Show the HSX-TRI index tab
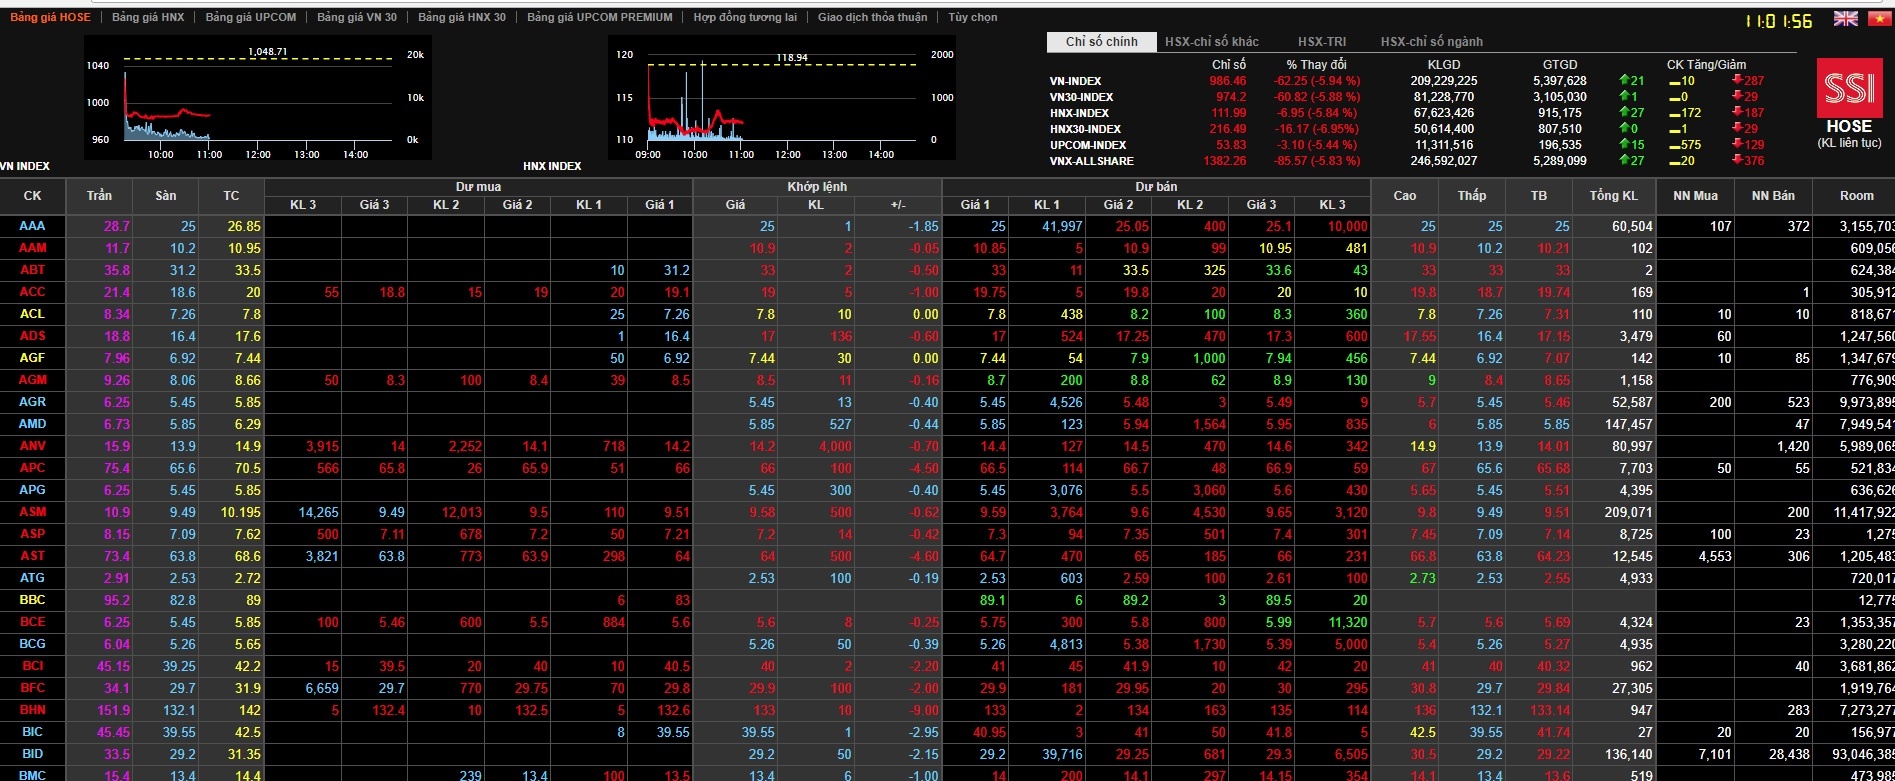 coord(1322,42)
